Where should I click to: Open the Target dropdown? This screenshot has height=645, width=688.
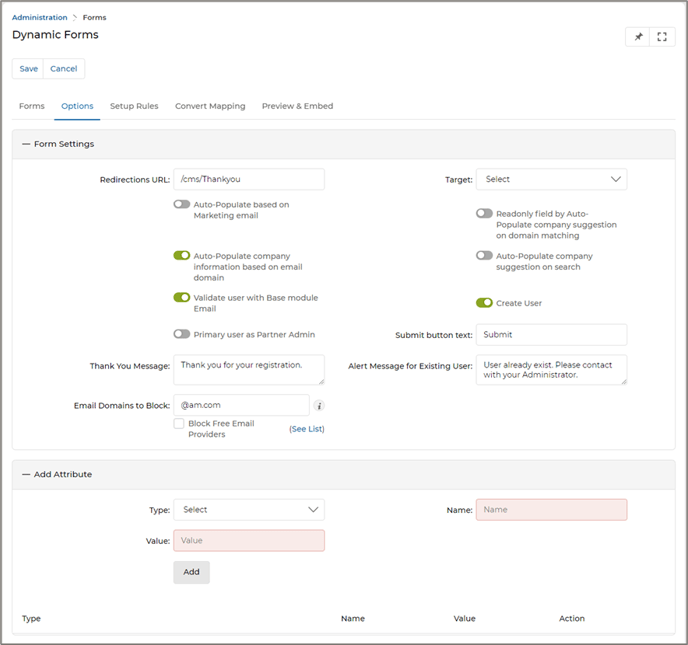click(551, 180)
